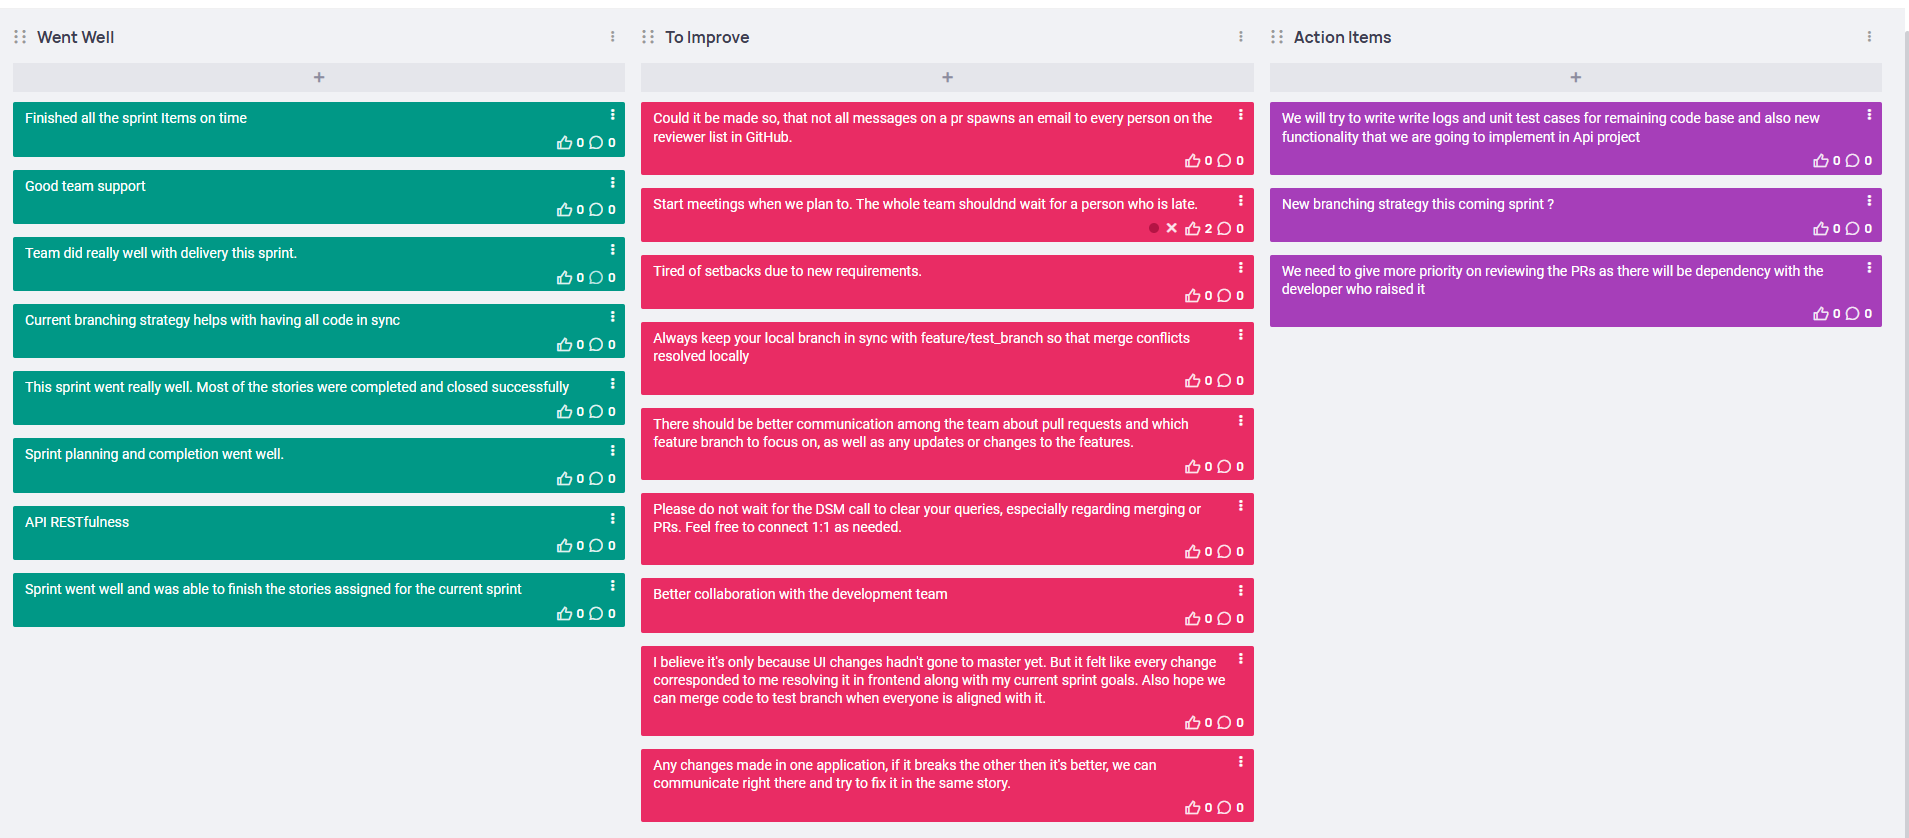Screen dimensions: 1909x838
Task: Open the 'Action Items' column options menu
Action: [x=1869, y=37]
